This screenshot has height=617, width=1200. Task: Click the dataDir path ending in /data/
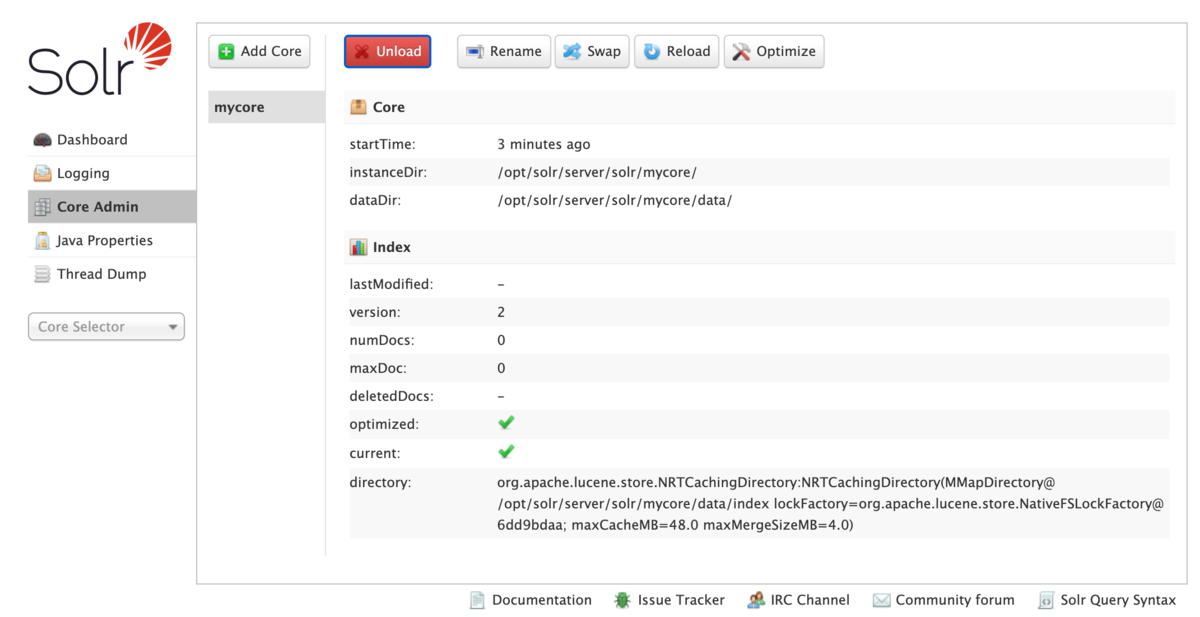tap(615, 200)
